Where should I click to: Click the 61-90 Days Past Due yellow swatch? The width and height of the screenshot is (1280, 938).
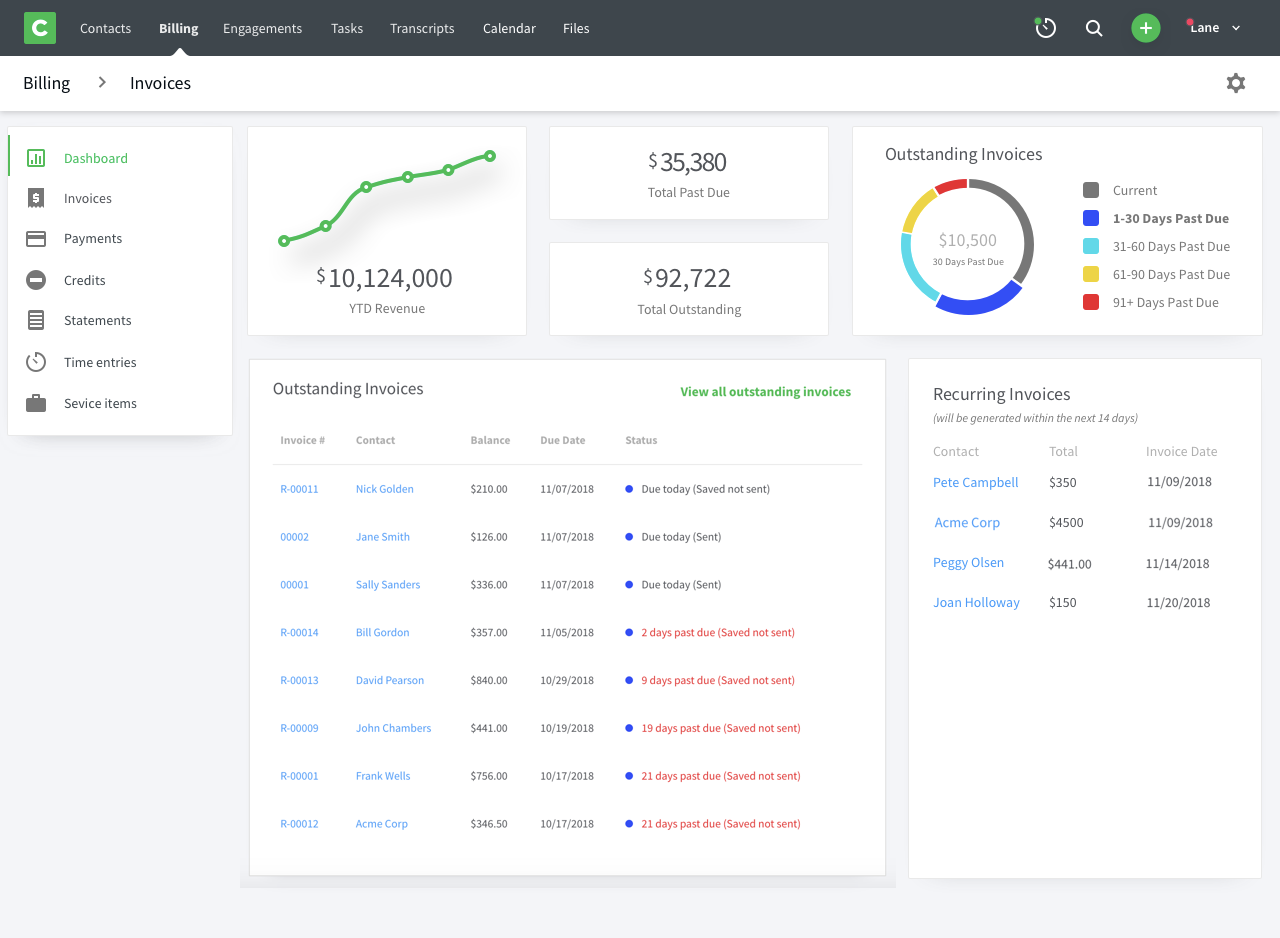[x=1091, y=274]
